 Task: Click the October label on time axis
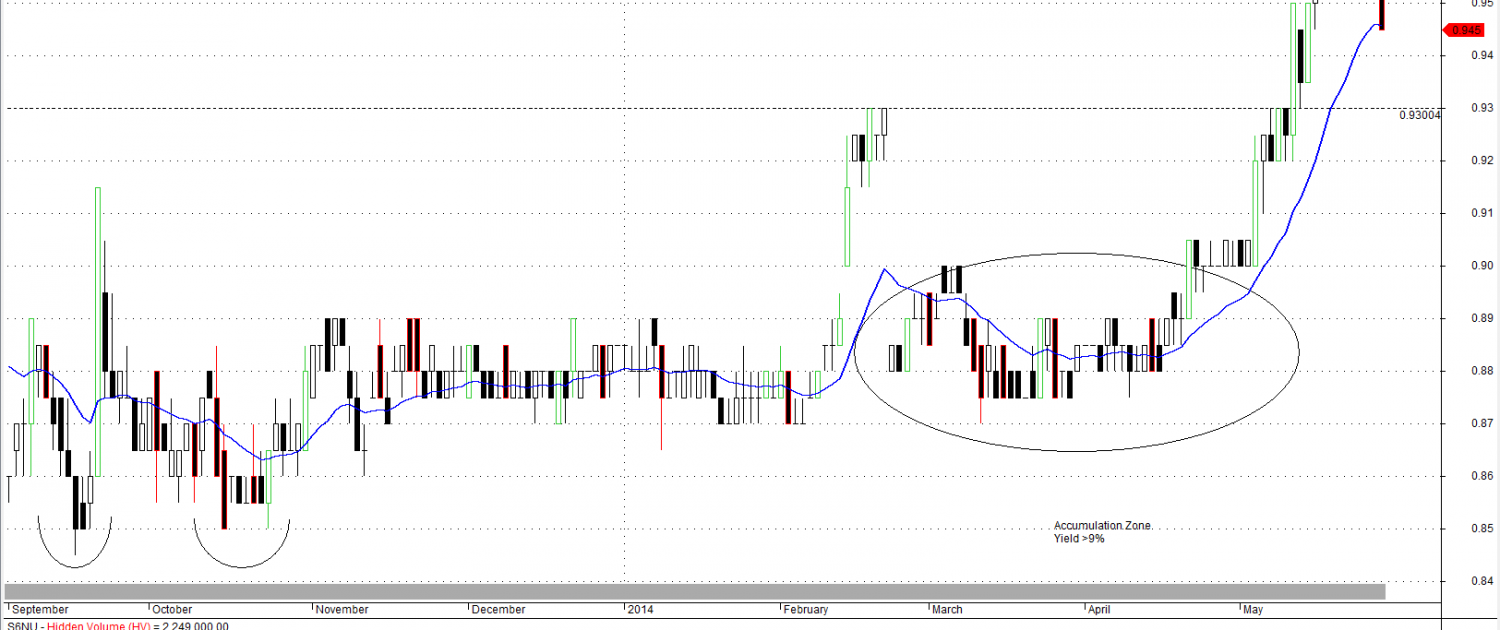coord(172,609)
